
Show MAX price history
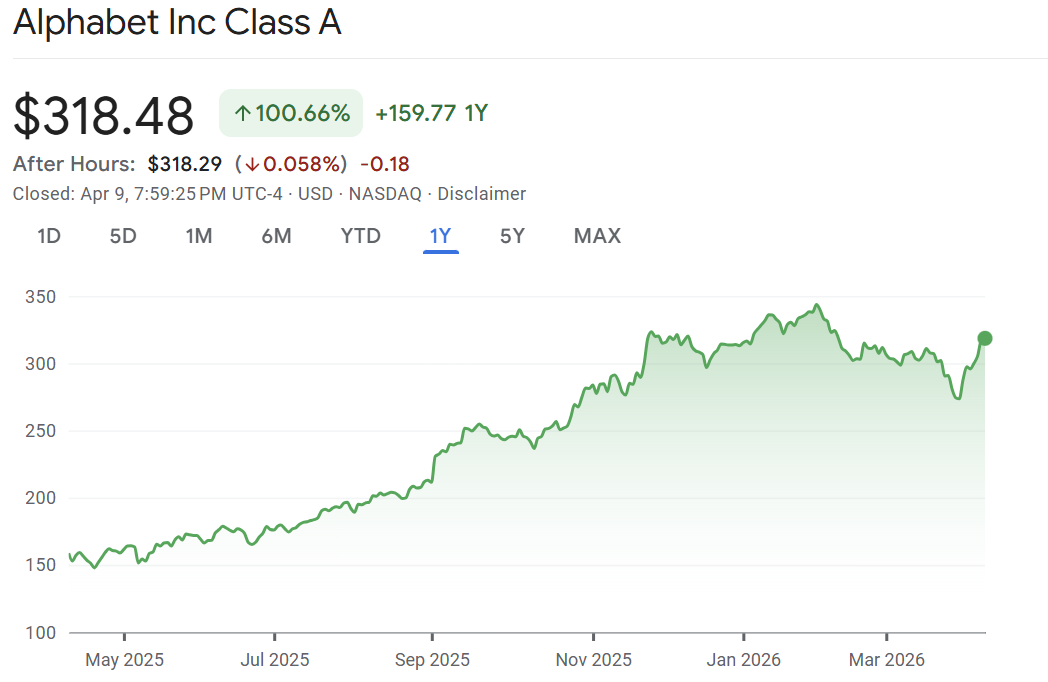pyautogui.click(x=597, y=236)
